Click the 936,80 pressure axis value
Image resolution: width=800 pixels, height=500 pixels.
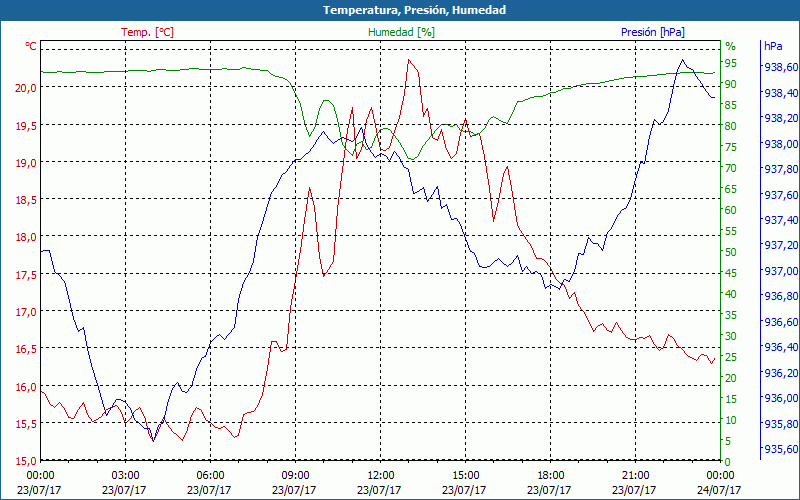coord(781,296)
